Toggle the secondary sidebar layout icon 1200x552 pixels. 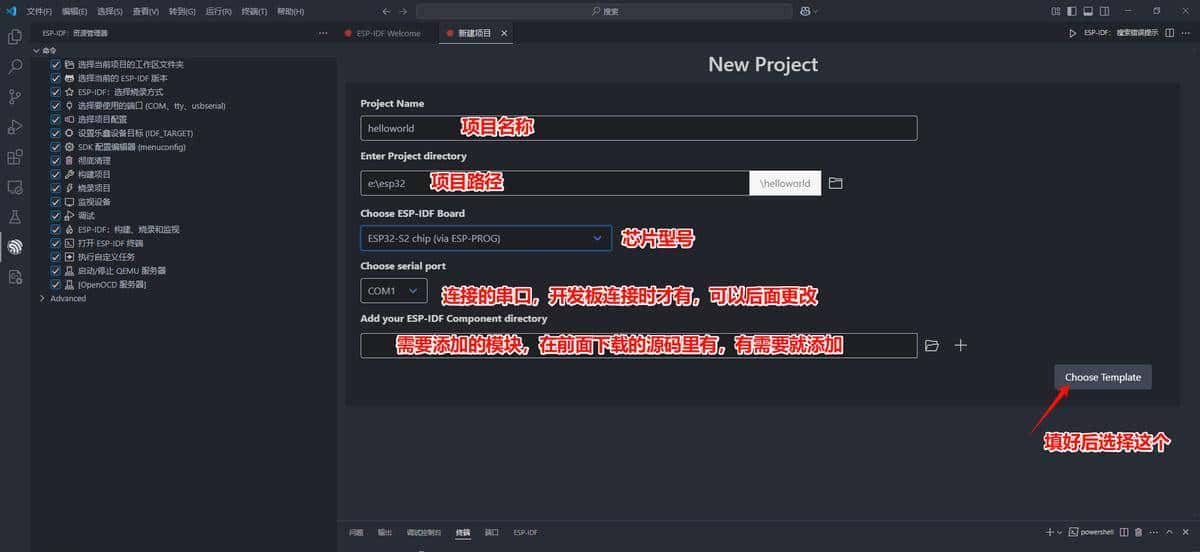click(x=1105, y=11)
